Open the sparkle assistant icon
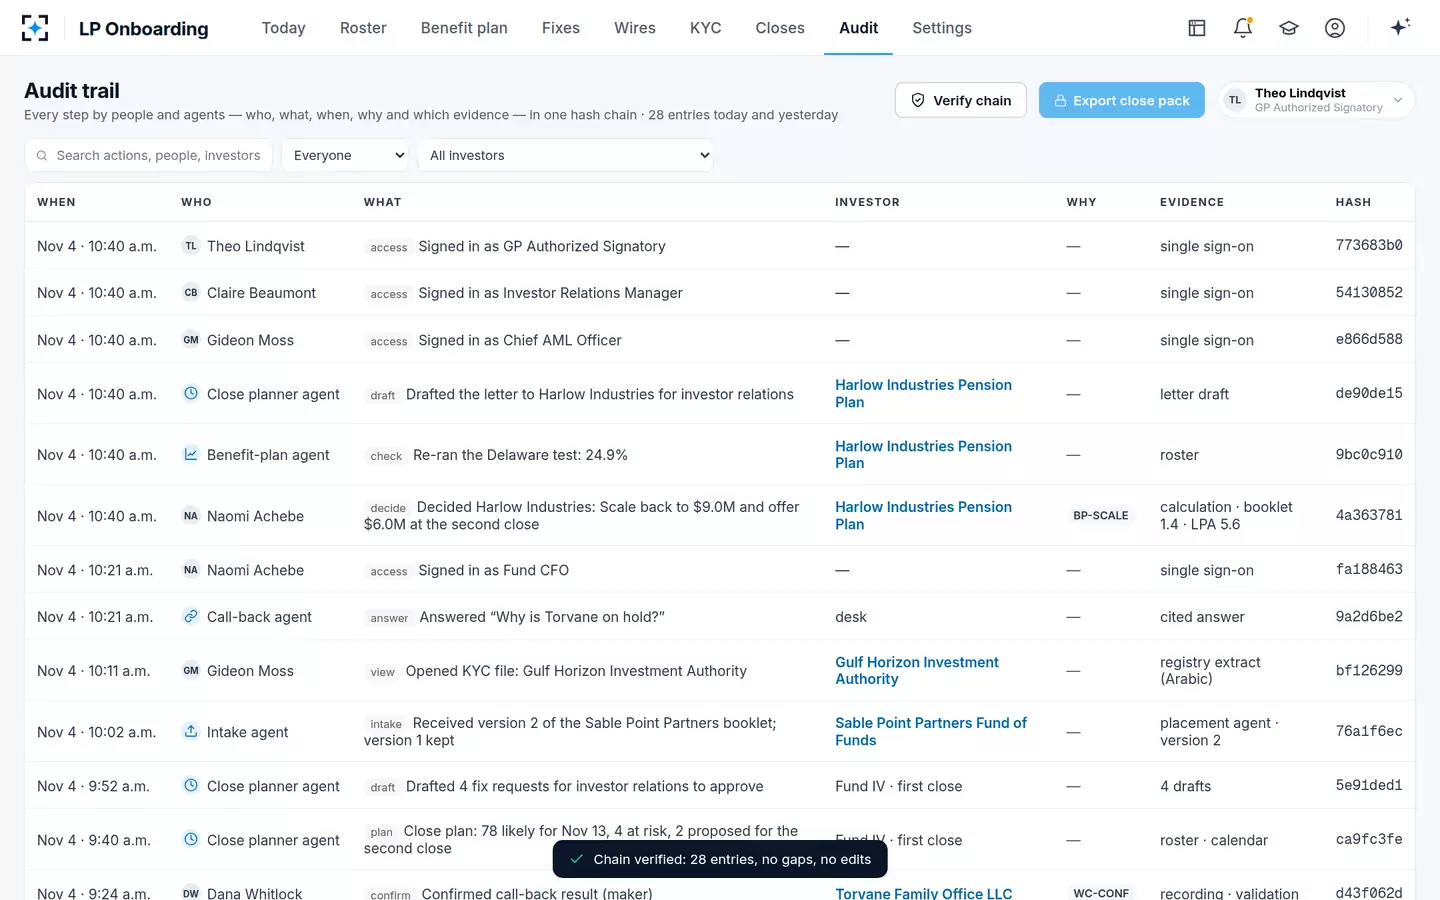Screen dimensions: 1440x900 [x=1400, y=27]
